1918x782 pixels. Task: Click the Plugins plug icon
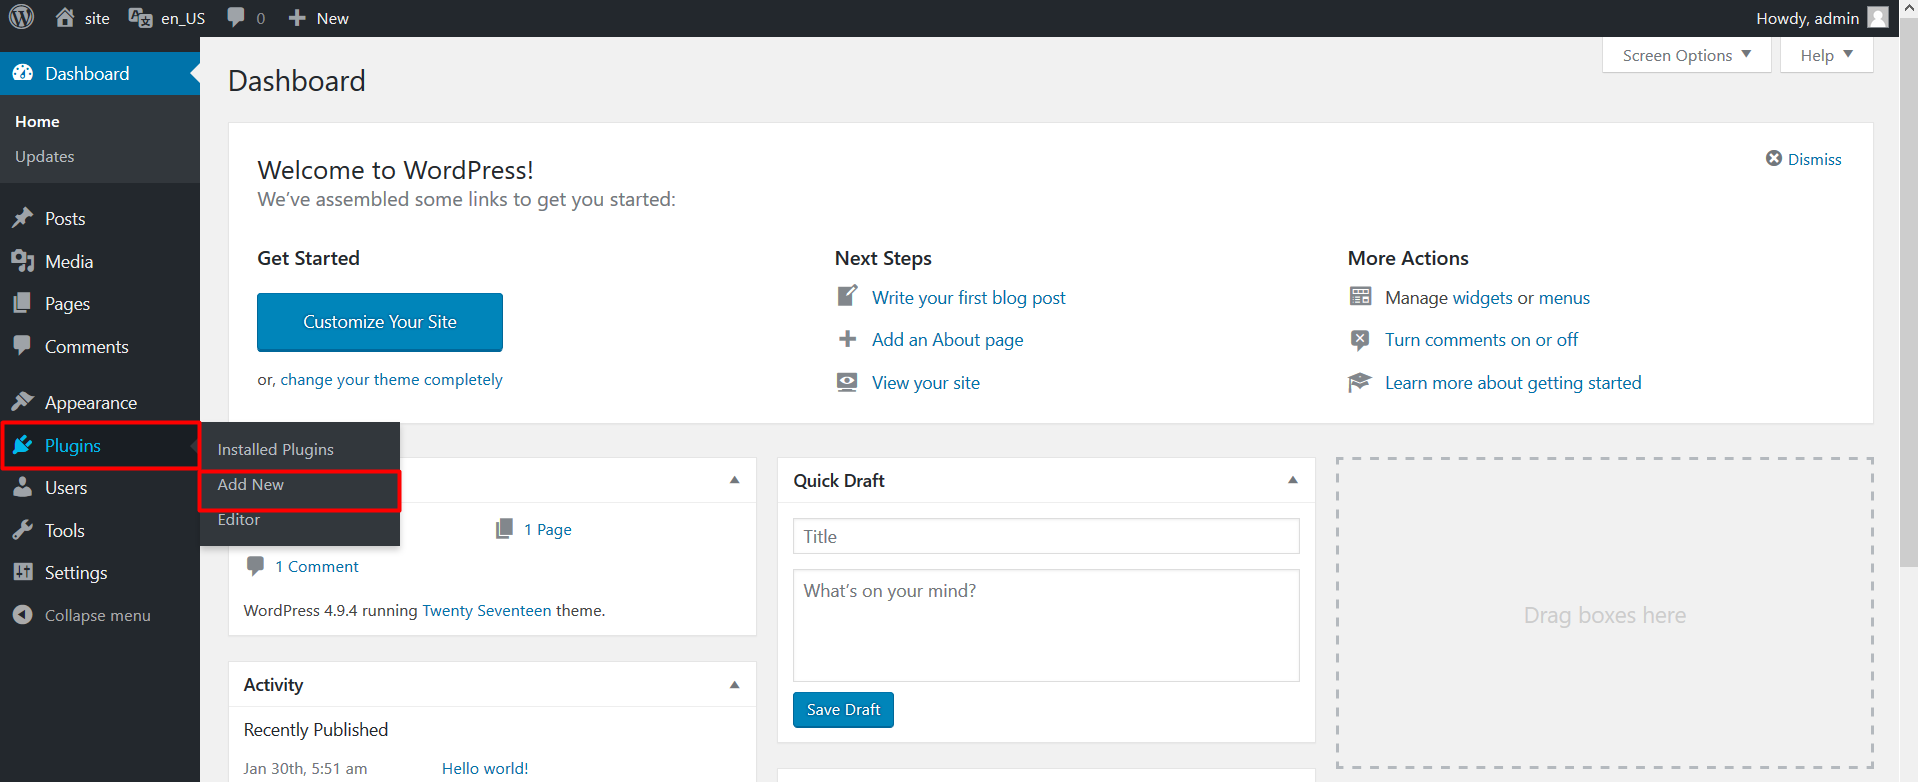[x=22, y=445]
